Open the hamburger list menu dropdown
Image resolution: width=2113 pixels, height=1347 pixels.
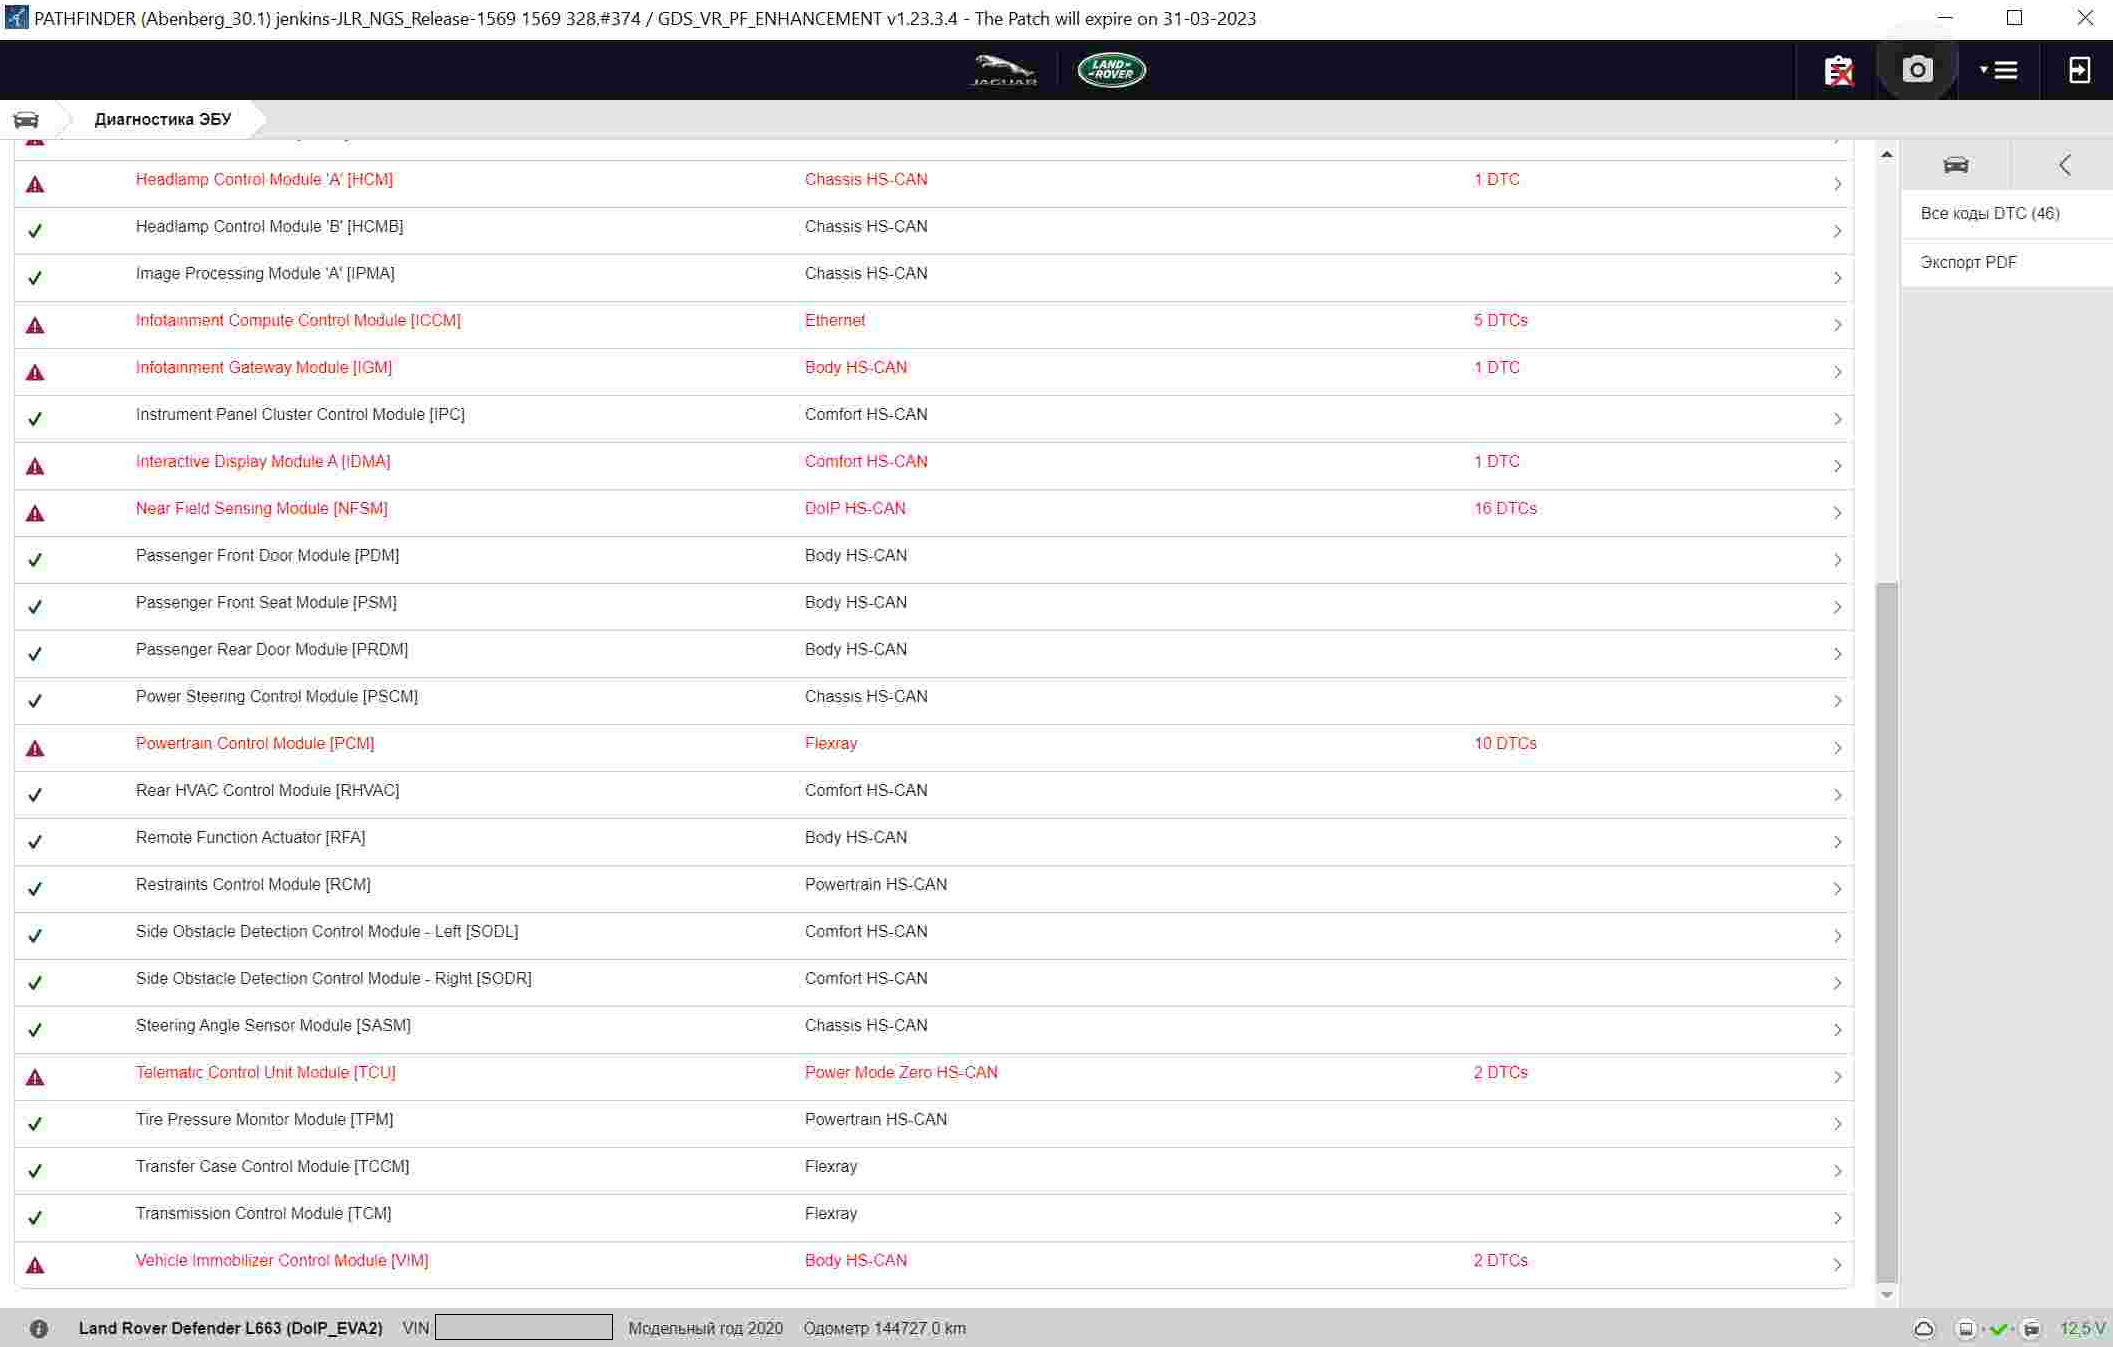coord(1999,70)
